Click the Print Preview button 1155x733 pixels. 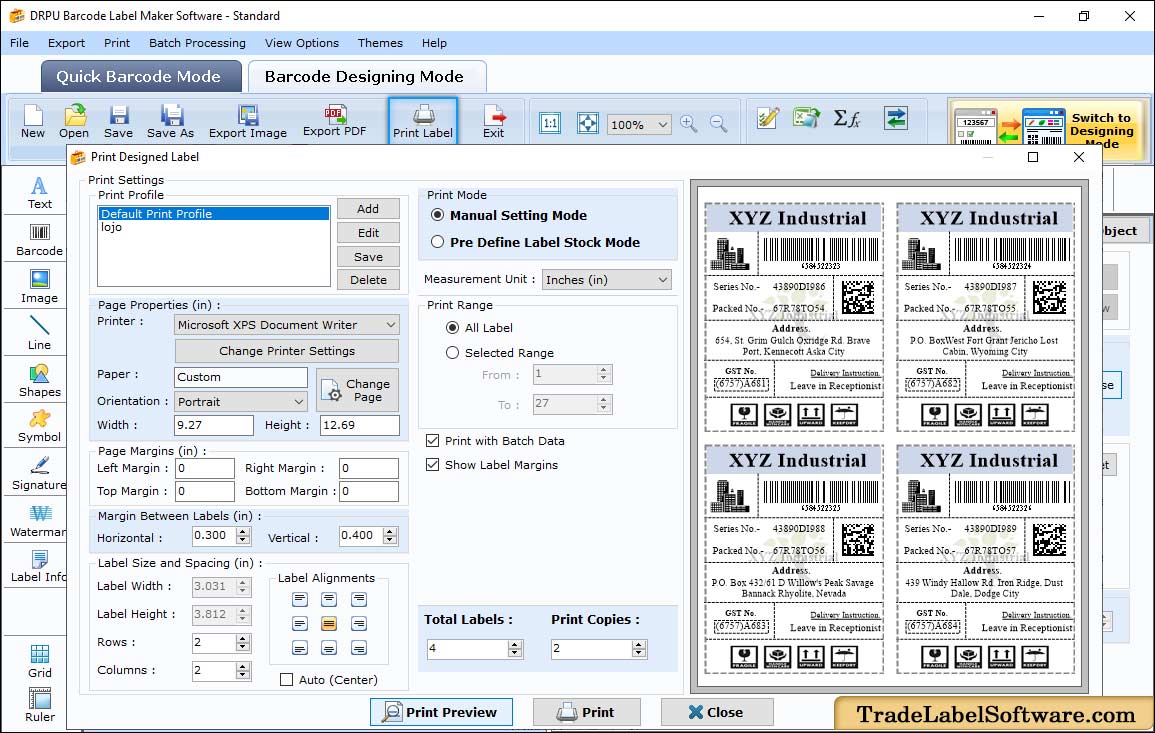441,712
